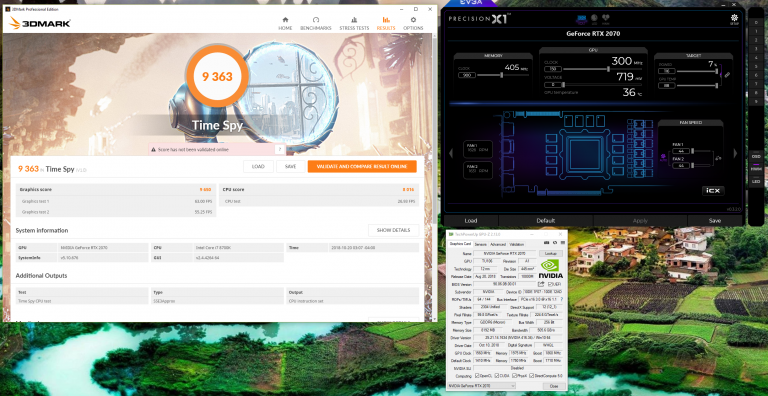Go to Stress Tests in 3DMark

tap(354, 23)
